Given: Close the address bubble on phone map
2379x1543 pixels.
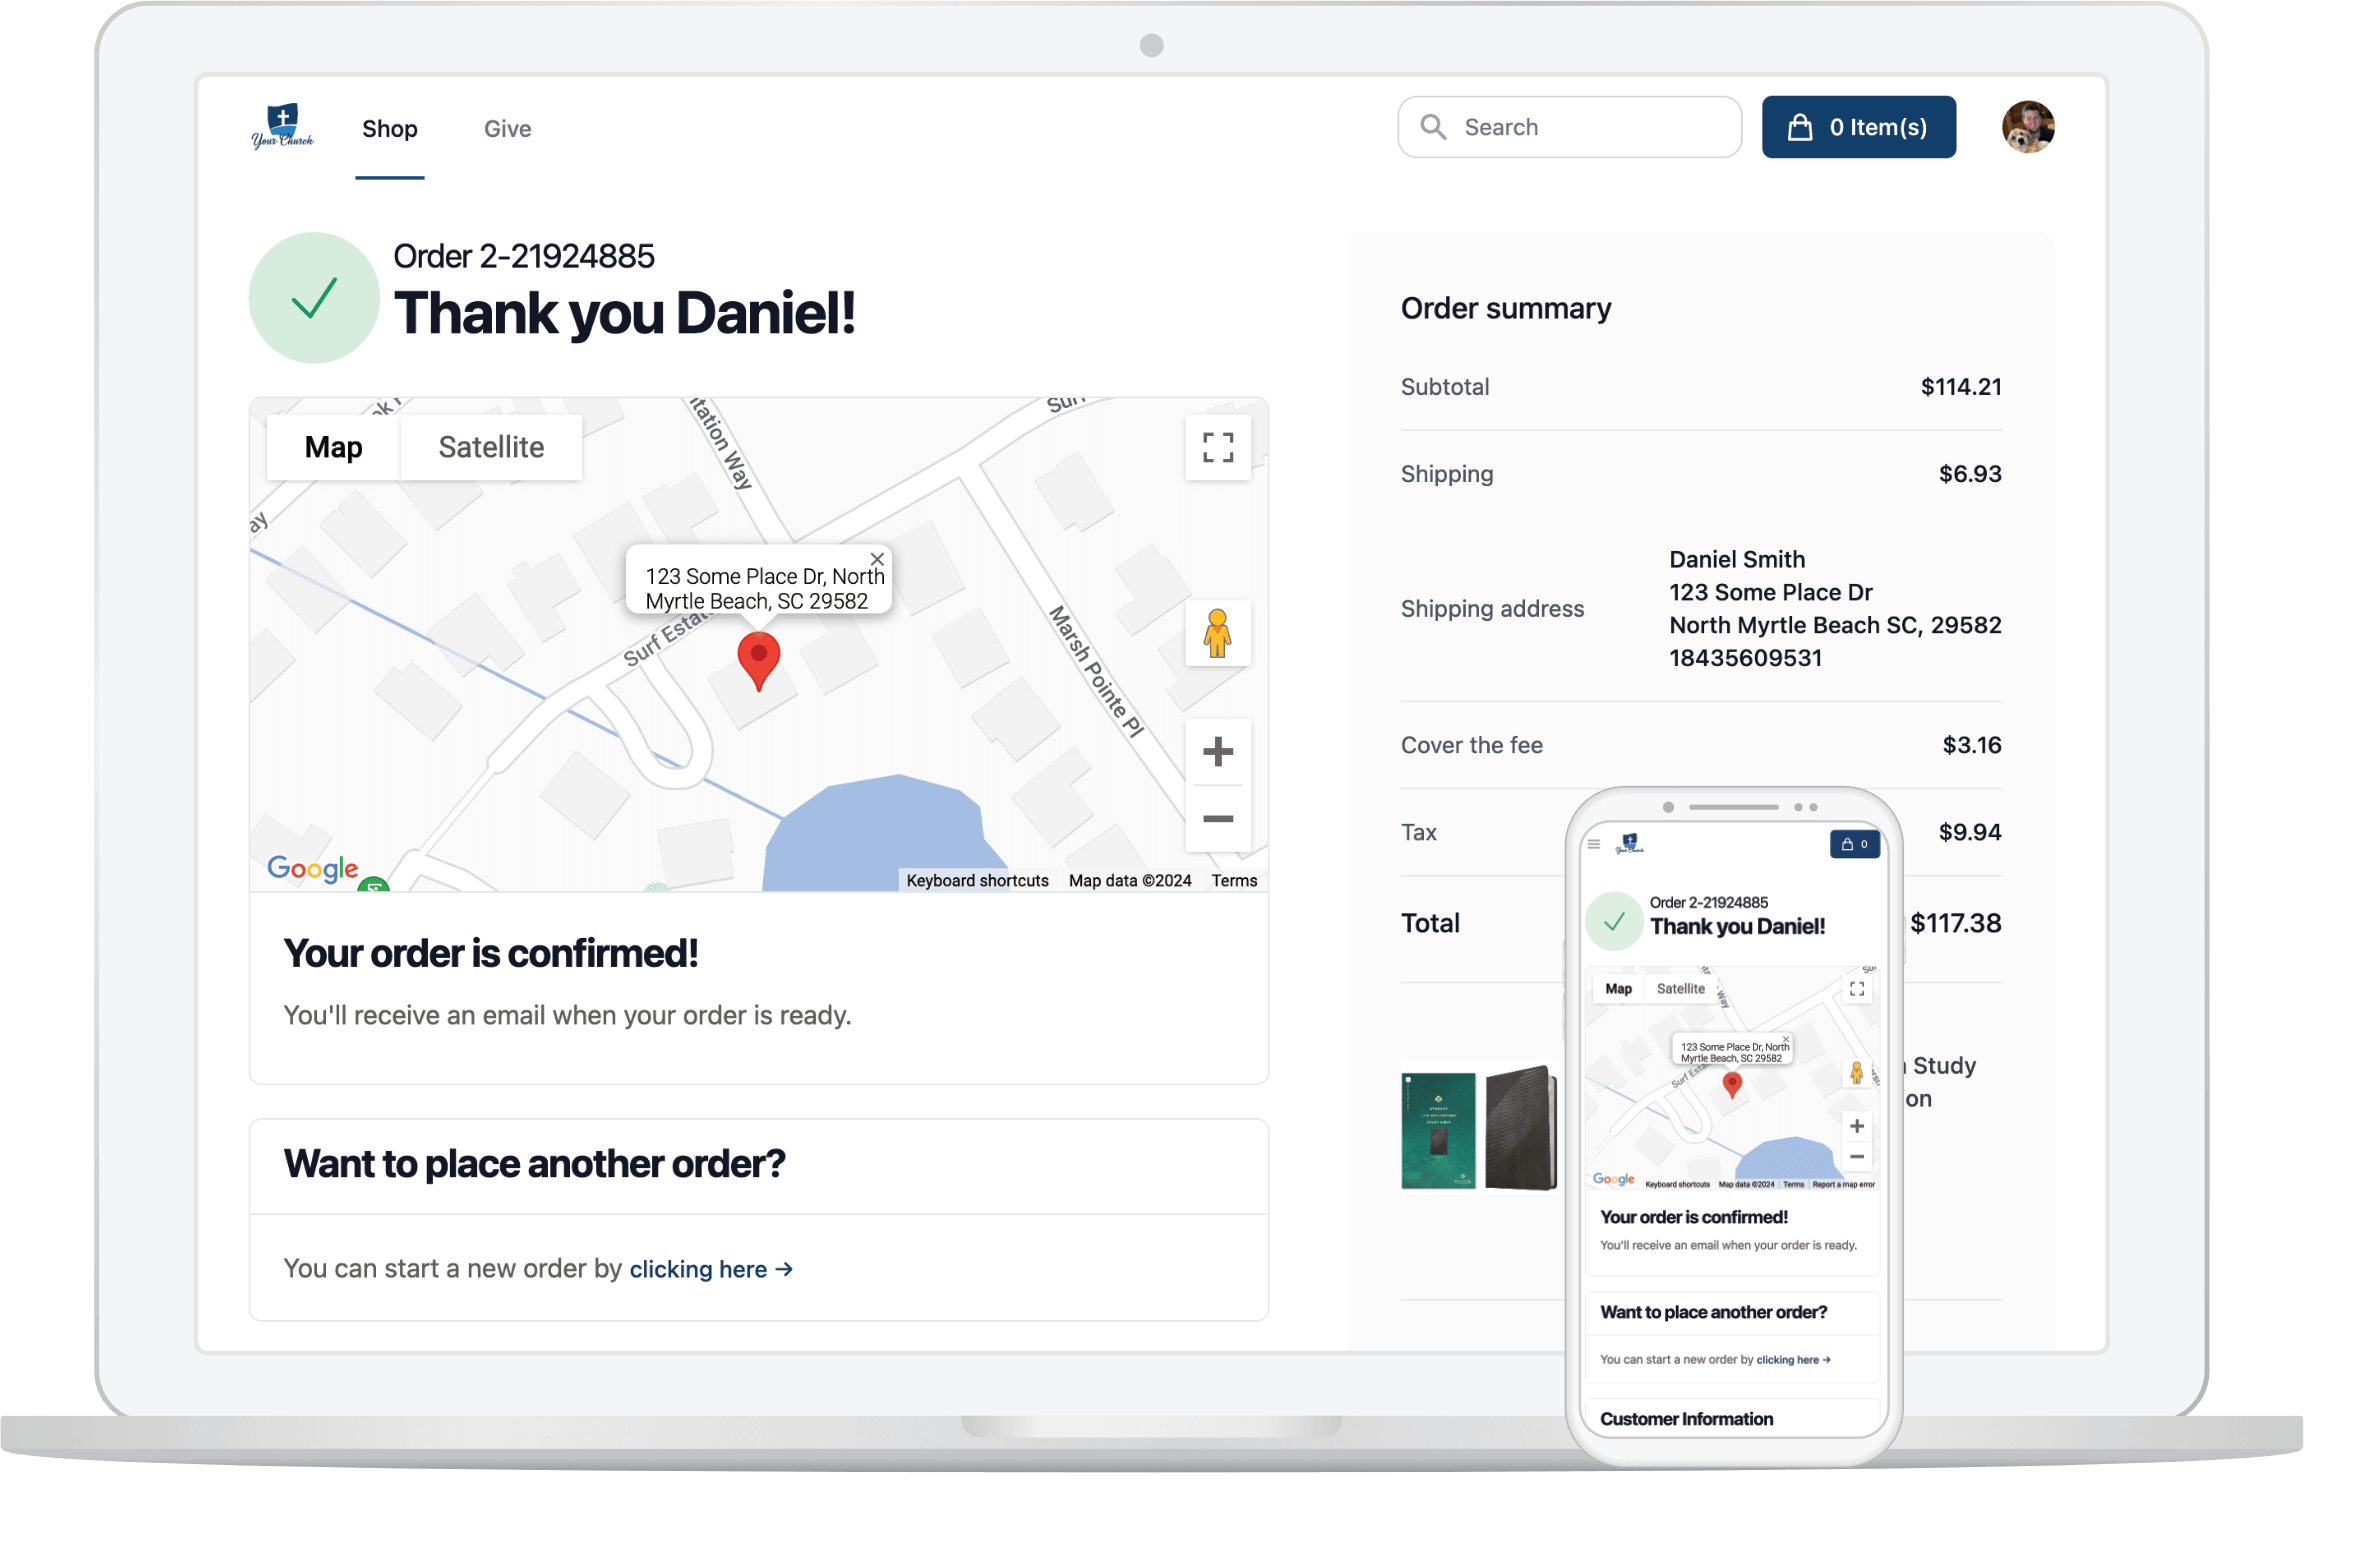Looking at the screenshot, I should point(1786,1039).
